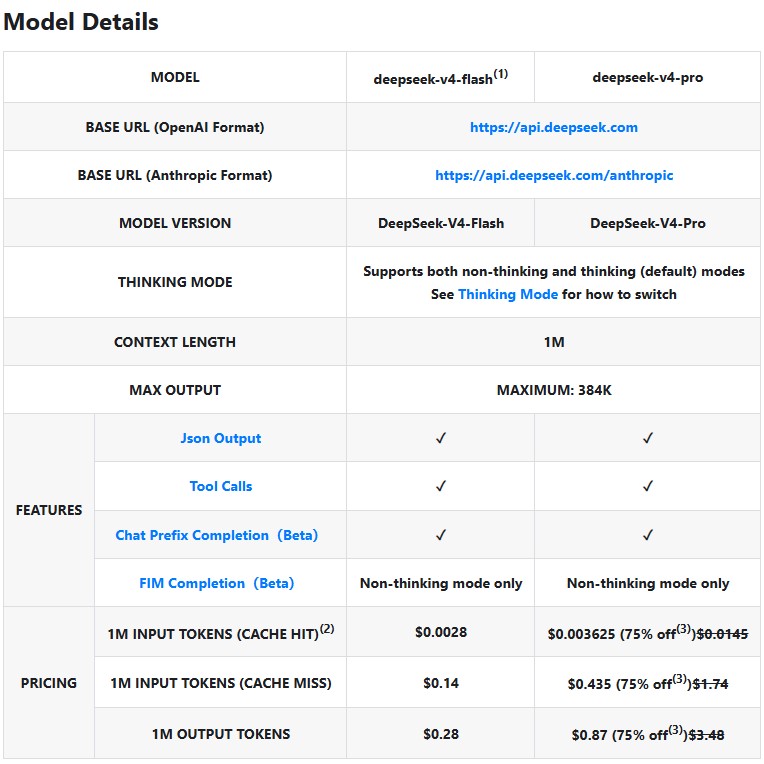Click the Json Output checkmark for deepseek-v4-flash
764x764 pixels.
(x=440, y=438)
